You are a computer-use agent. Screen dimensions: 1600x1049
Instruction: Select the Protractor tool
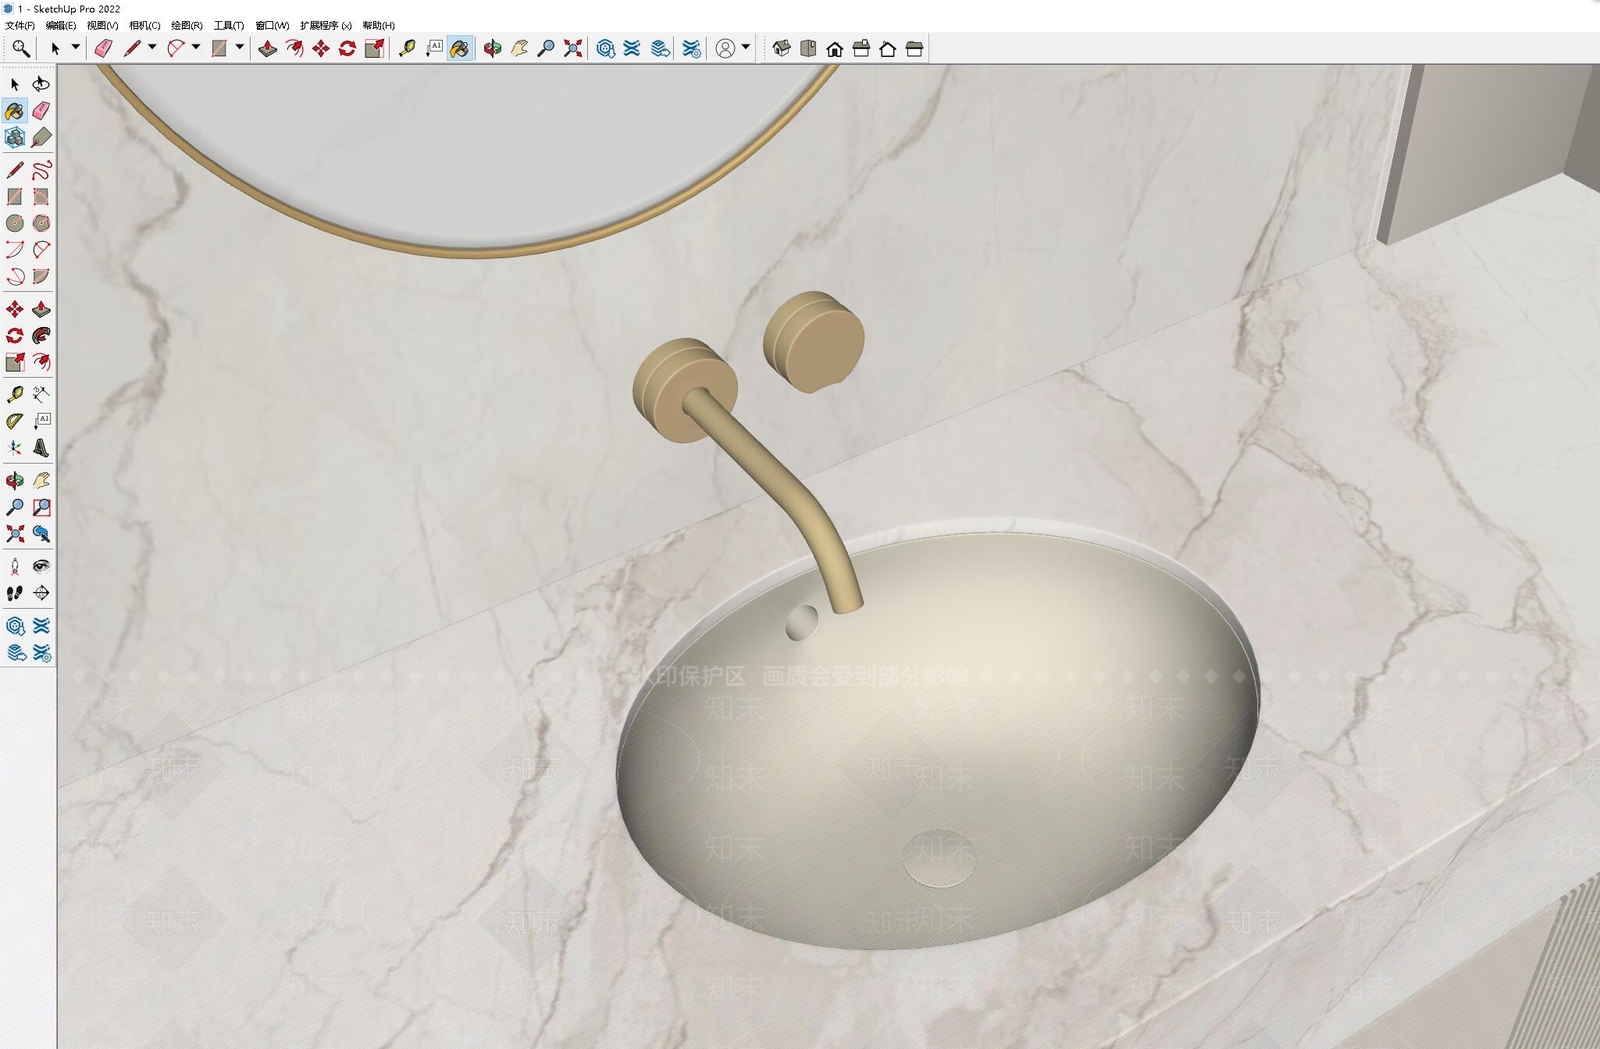(15, 421)
